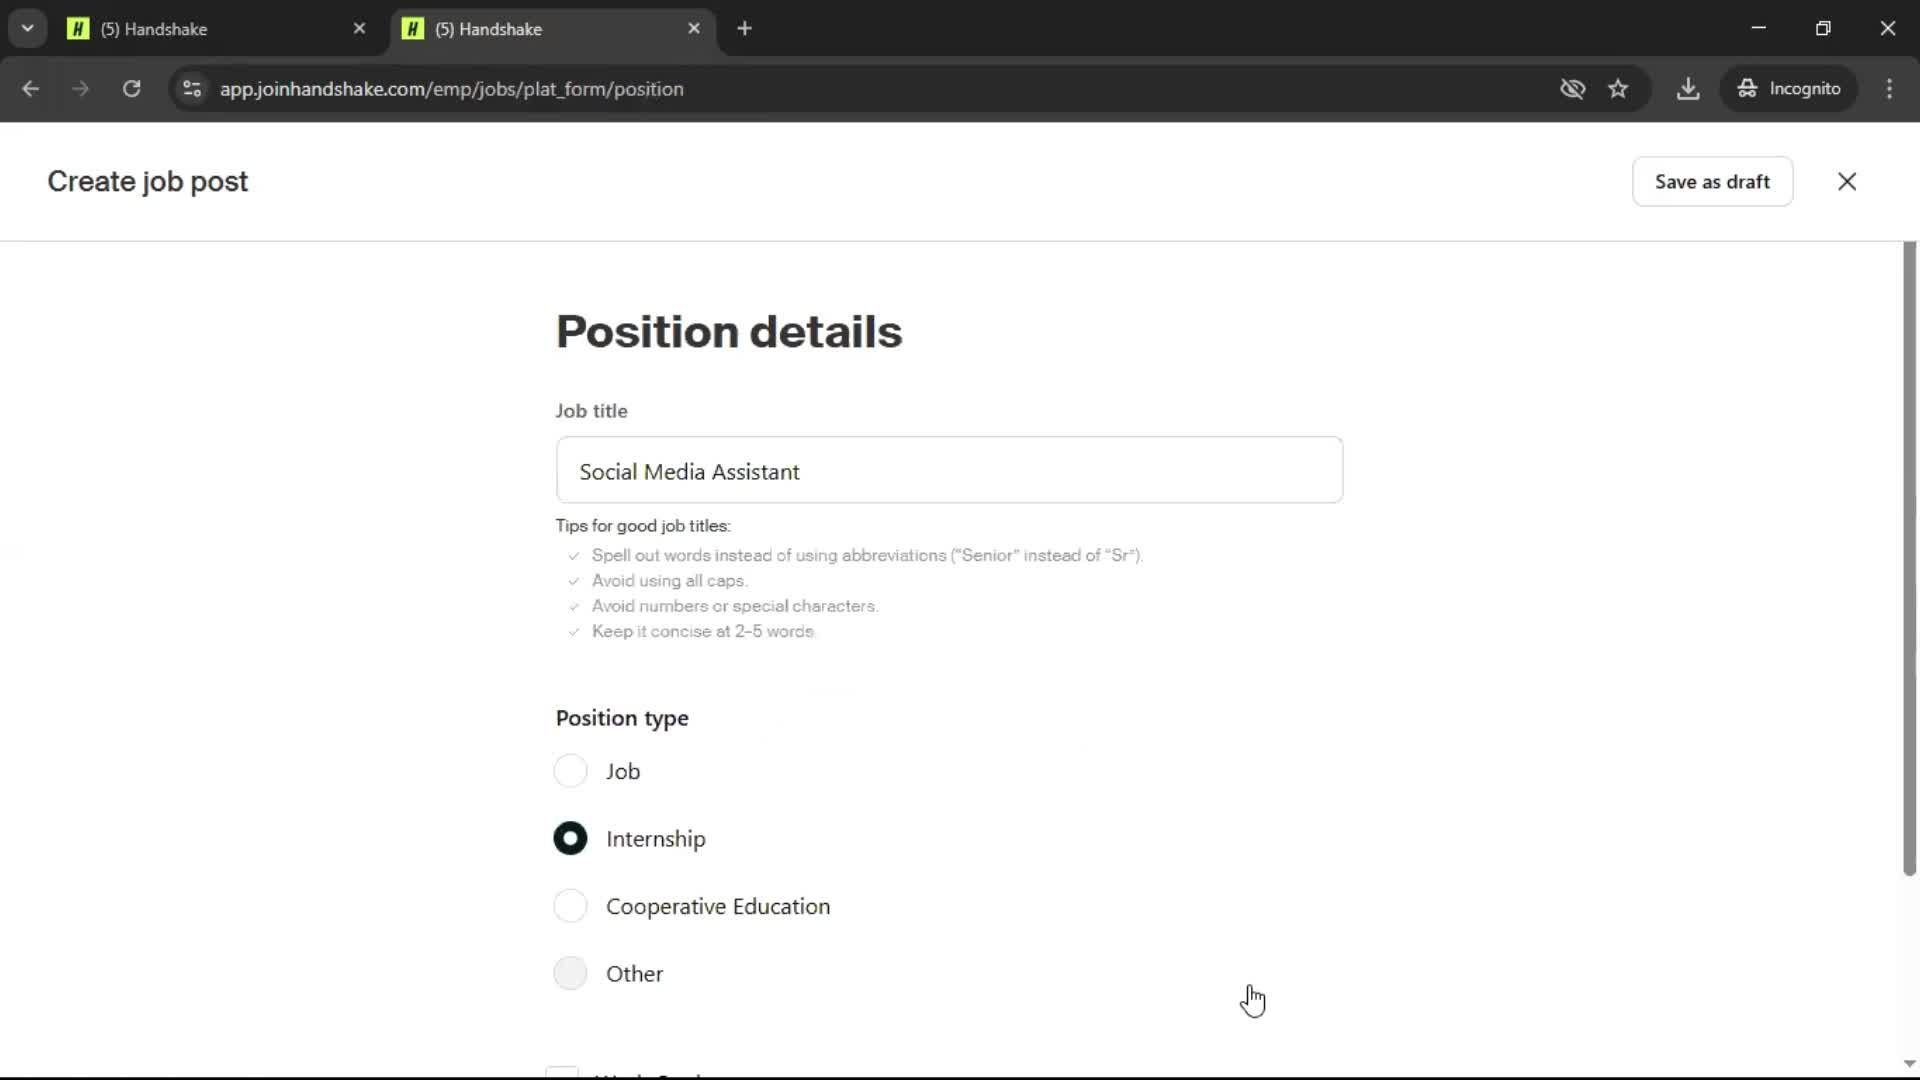1920x1080 pixels.
Task: Click the 'Tips for good job titles:' text
Action: [x=643, y=525]
